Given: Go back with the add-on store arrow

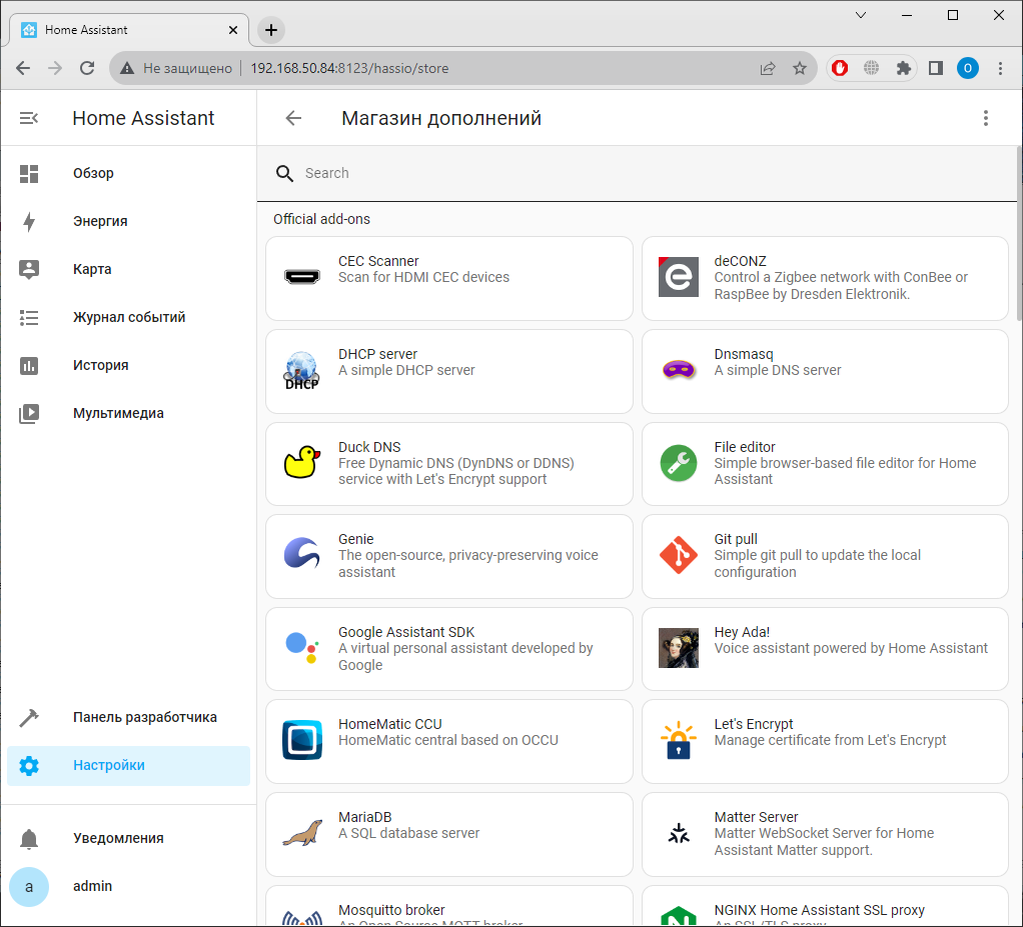Looking at the screenshot, I should click(294, 118).
